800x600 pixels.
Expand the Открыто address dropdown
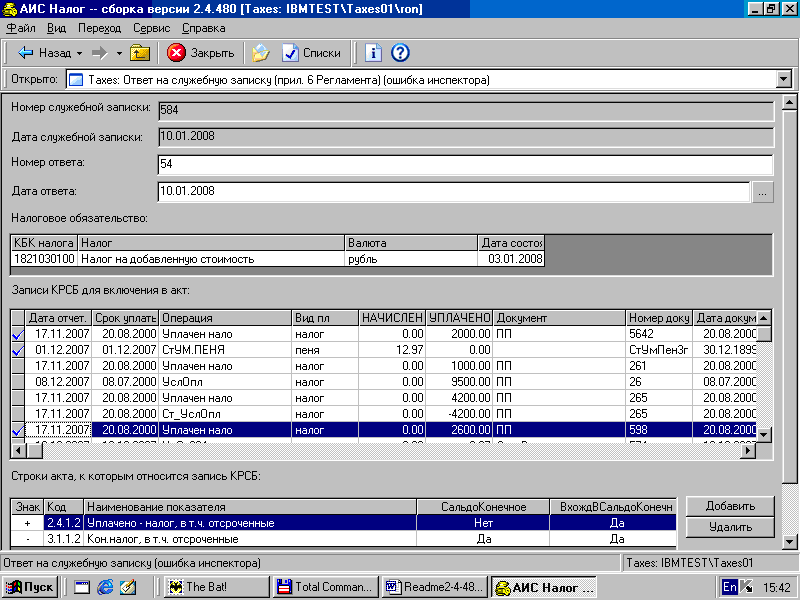tap(783, 79)
